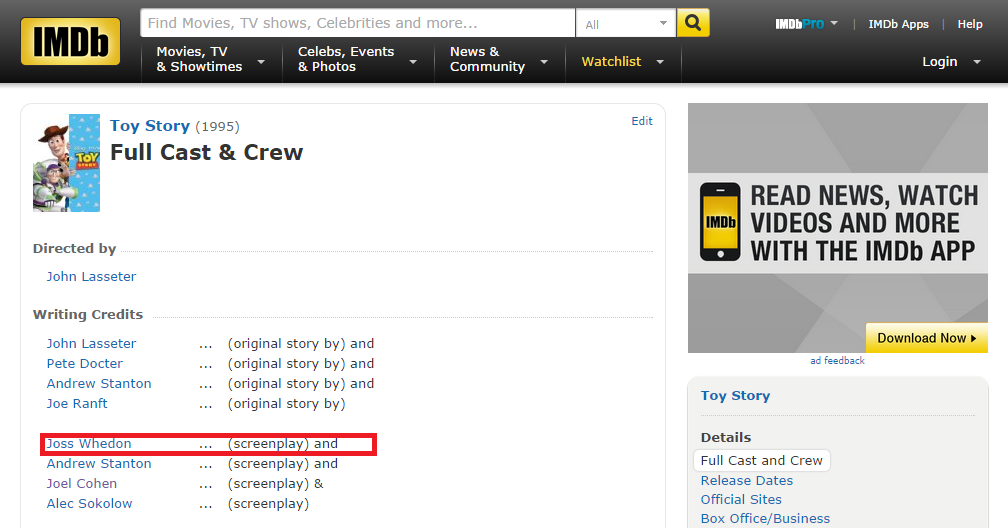1008x528 pixels.
Task: Expand the News & Community menu
Action: pos(499,59)
